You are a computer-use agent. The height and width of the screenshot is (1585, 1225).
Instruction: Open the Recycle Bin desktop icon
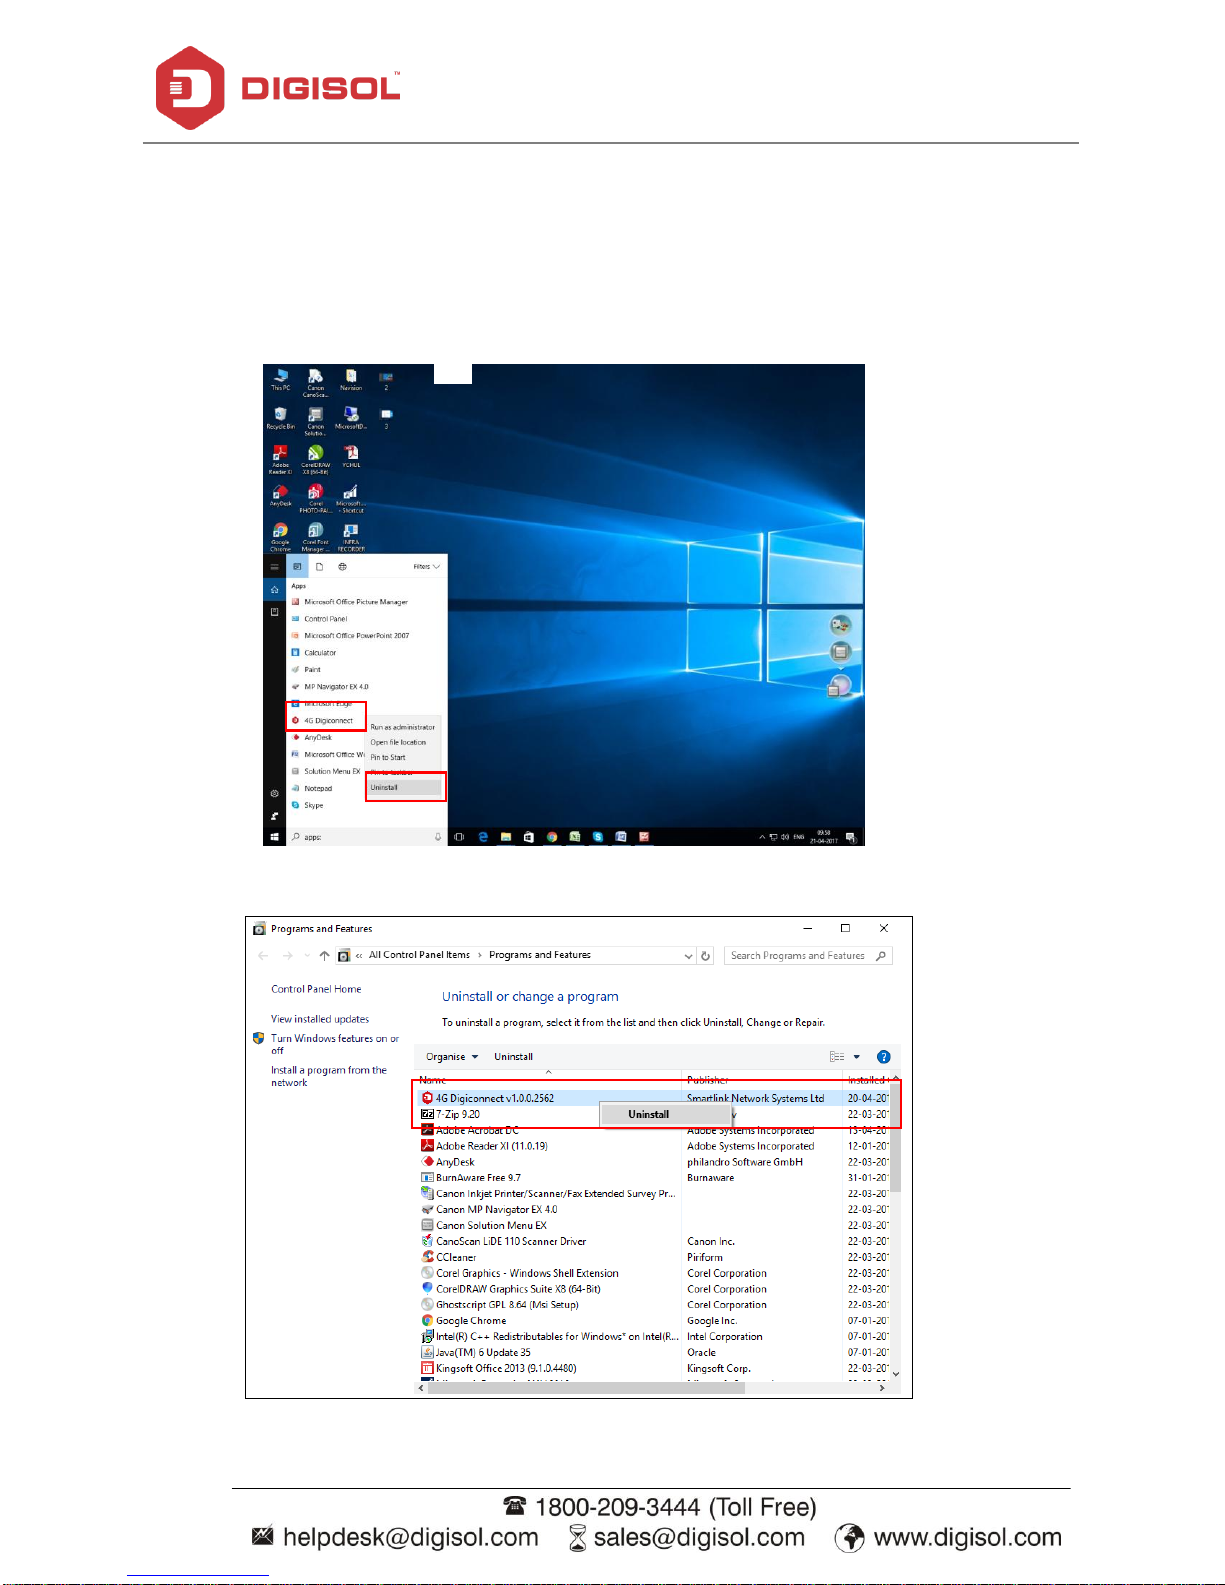[x=280, y=418]
